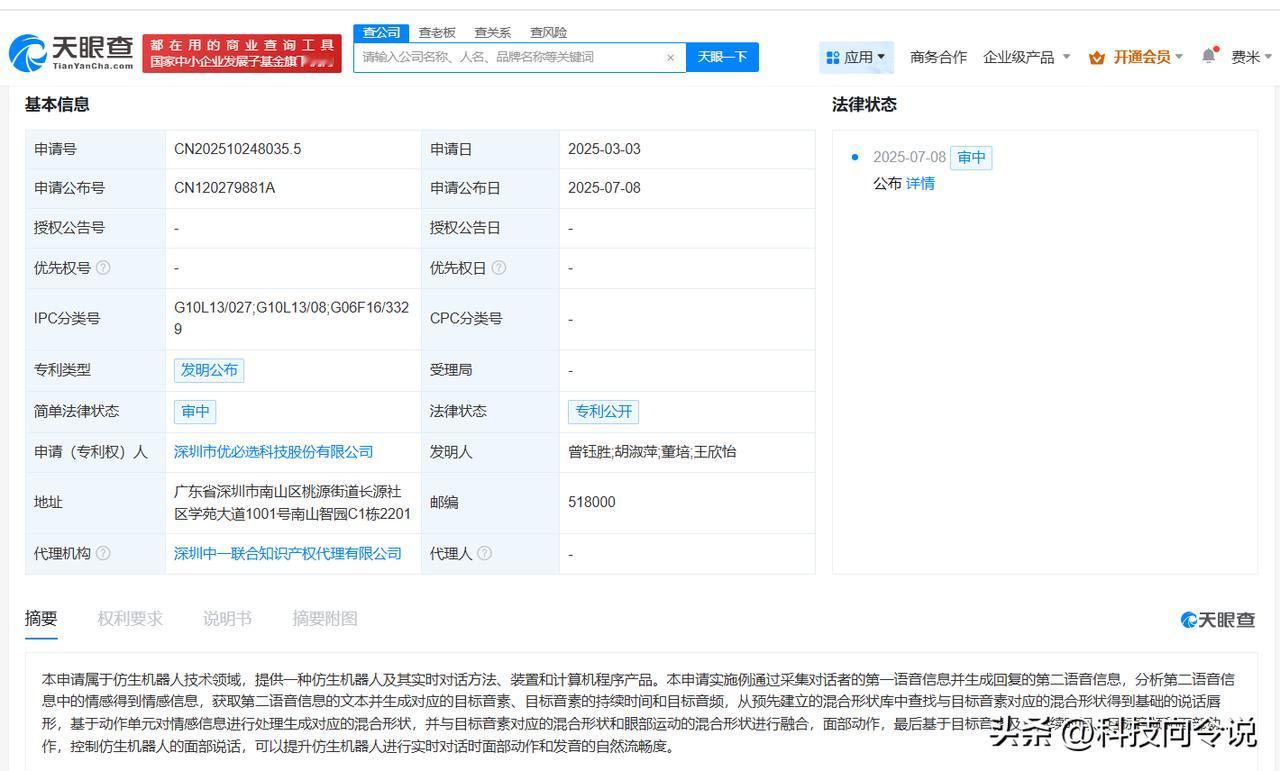Viewport: 1280px width, 771px height.
Task: Expand the 企业级产品 dropdown
Action: pos(1027,57)
